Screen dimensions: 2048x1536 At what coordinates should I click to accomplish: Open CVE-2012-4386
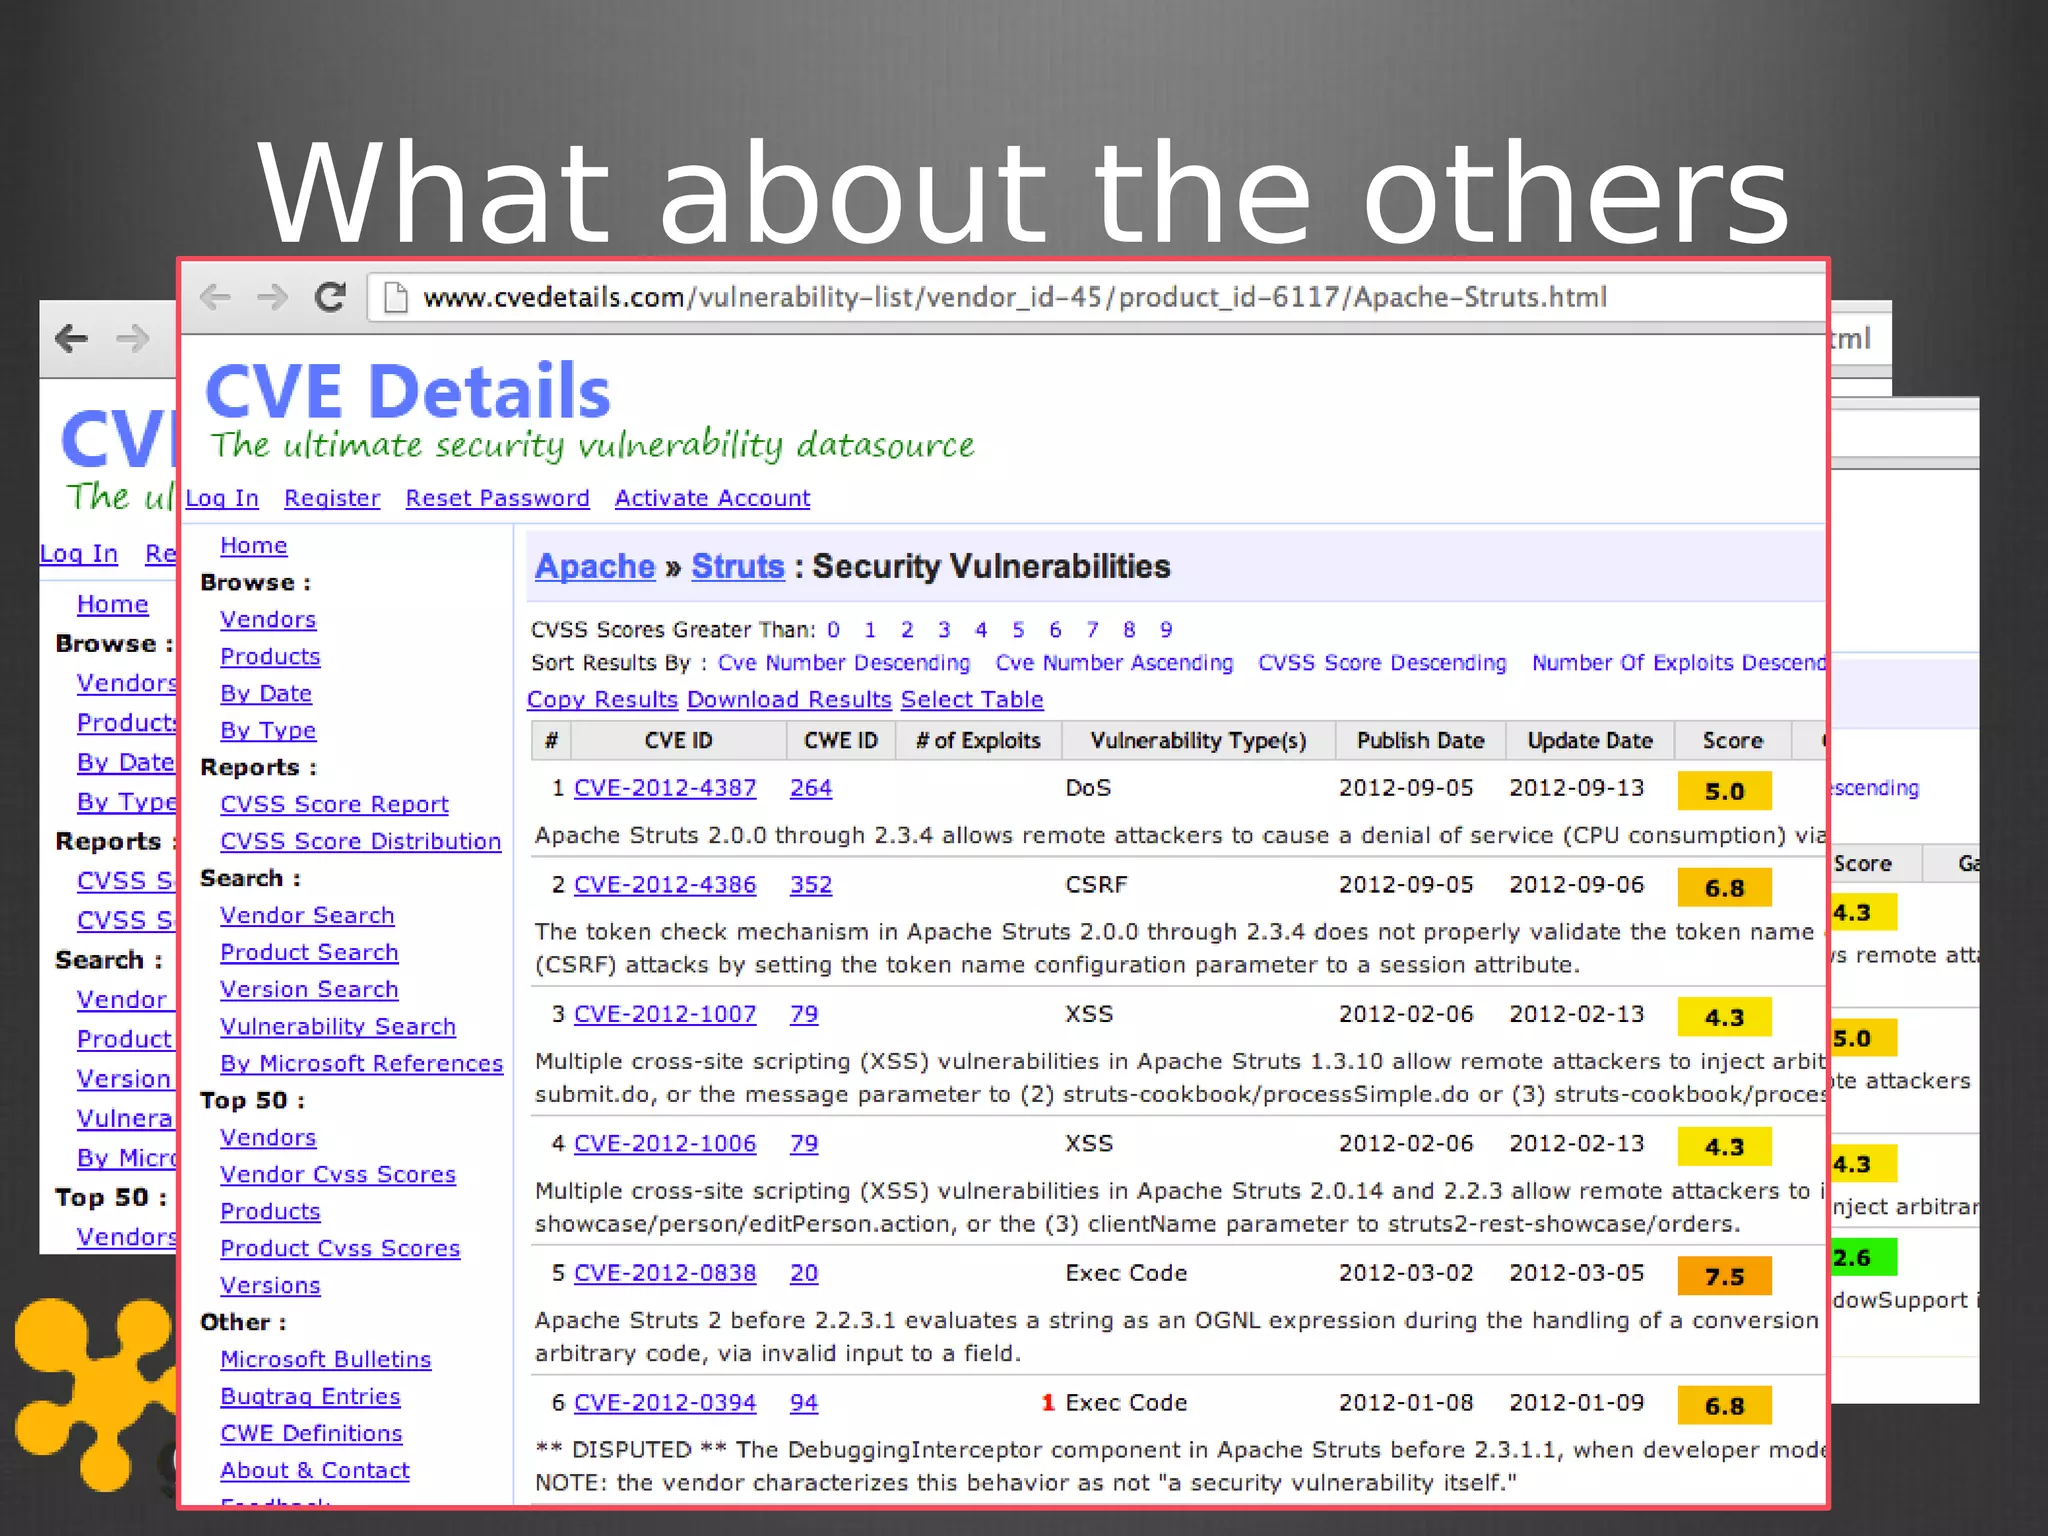coord(665,885)
